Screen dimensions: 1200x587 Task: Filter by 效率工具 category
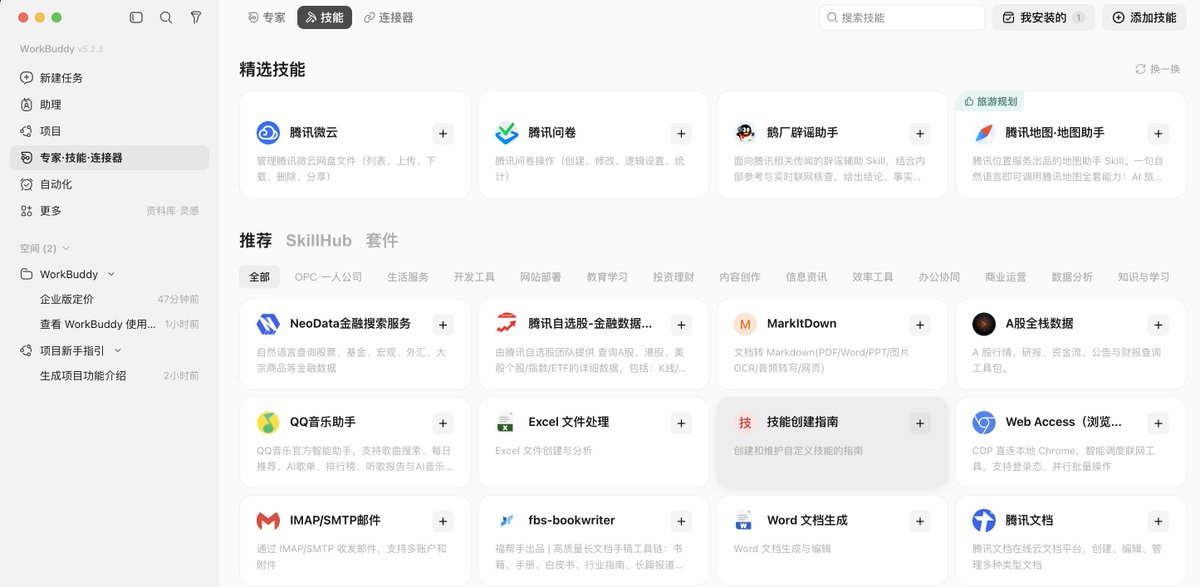pyautogui.click(x=872, y=277)
